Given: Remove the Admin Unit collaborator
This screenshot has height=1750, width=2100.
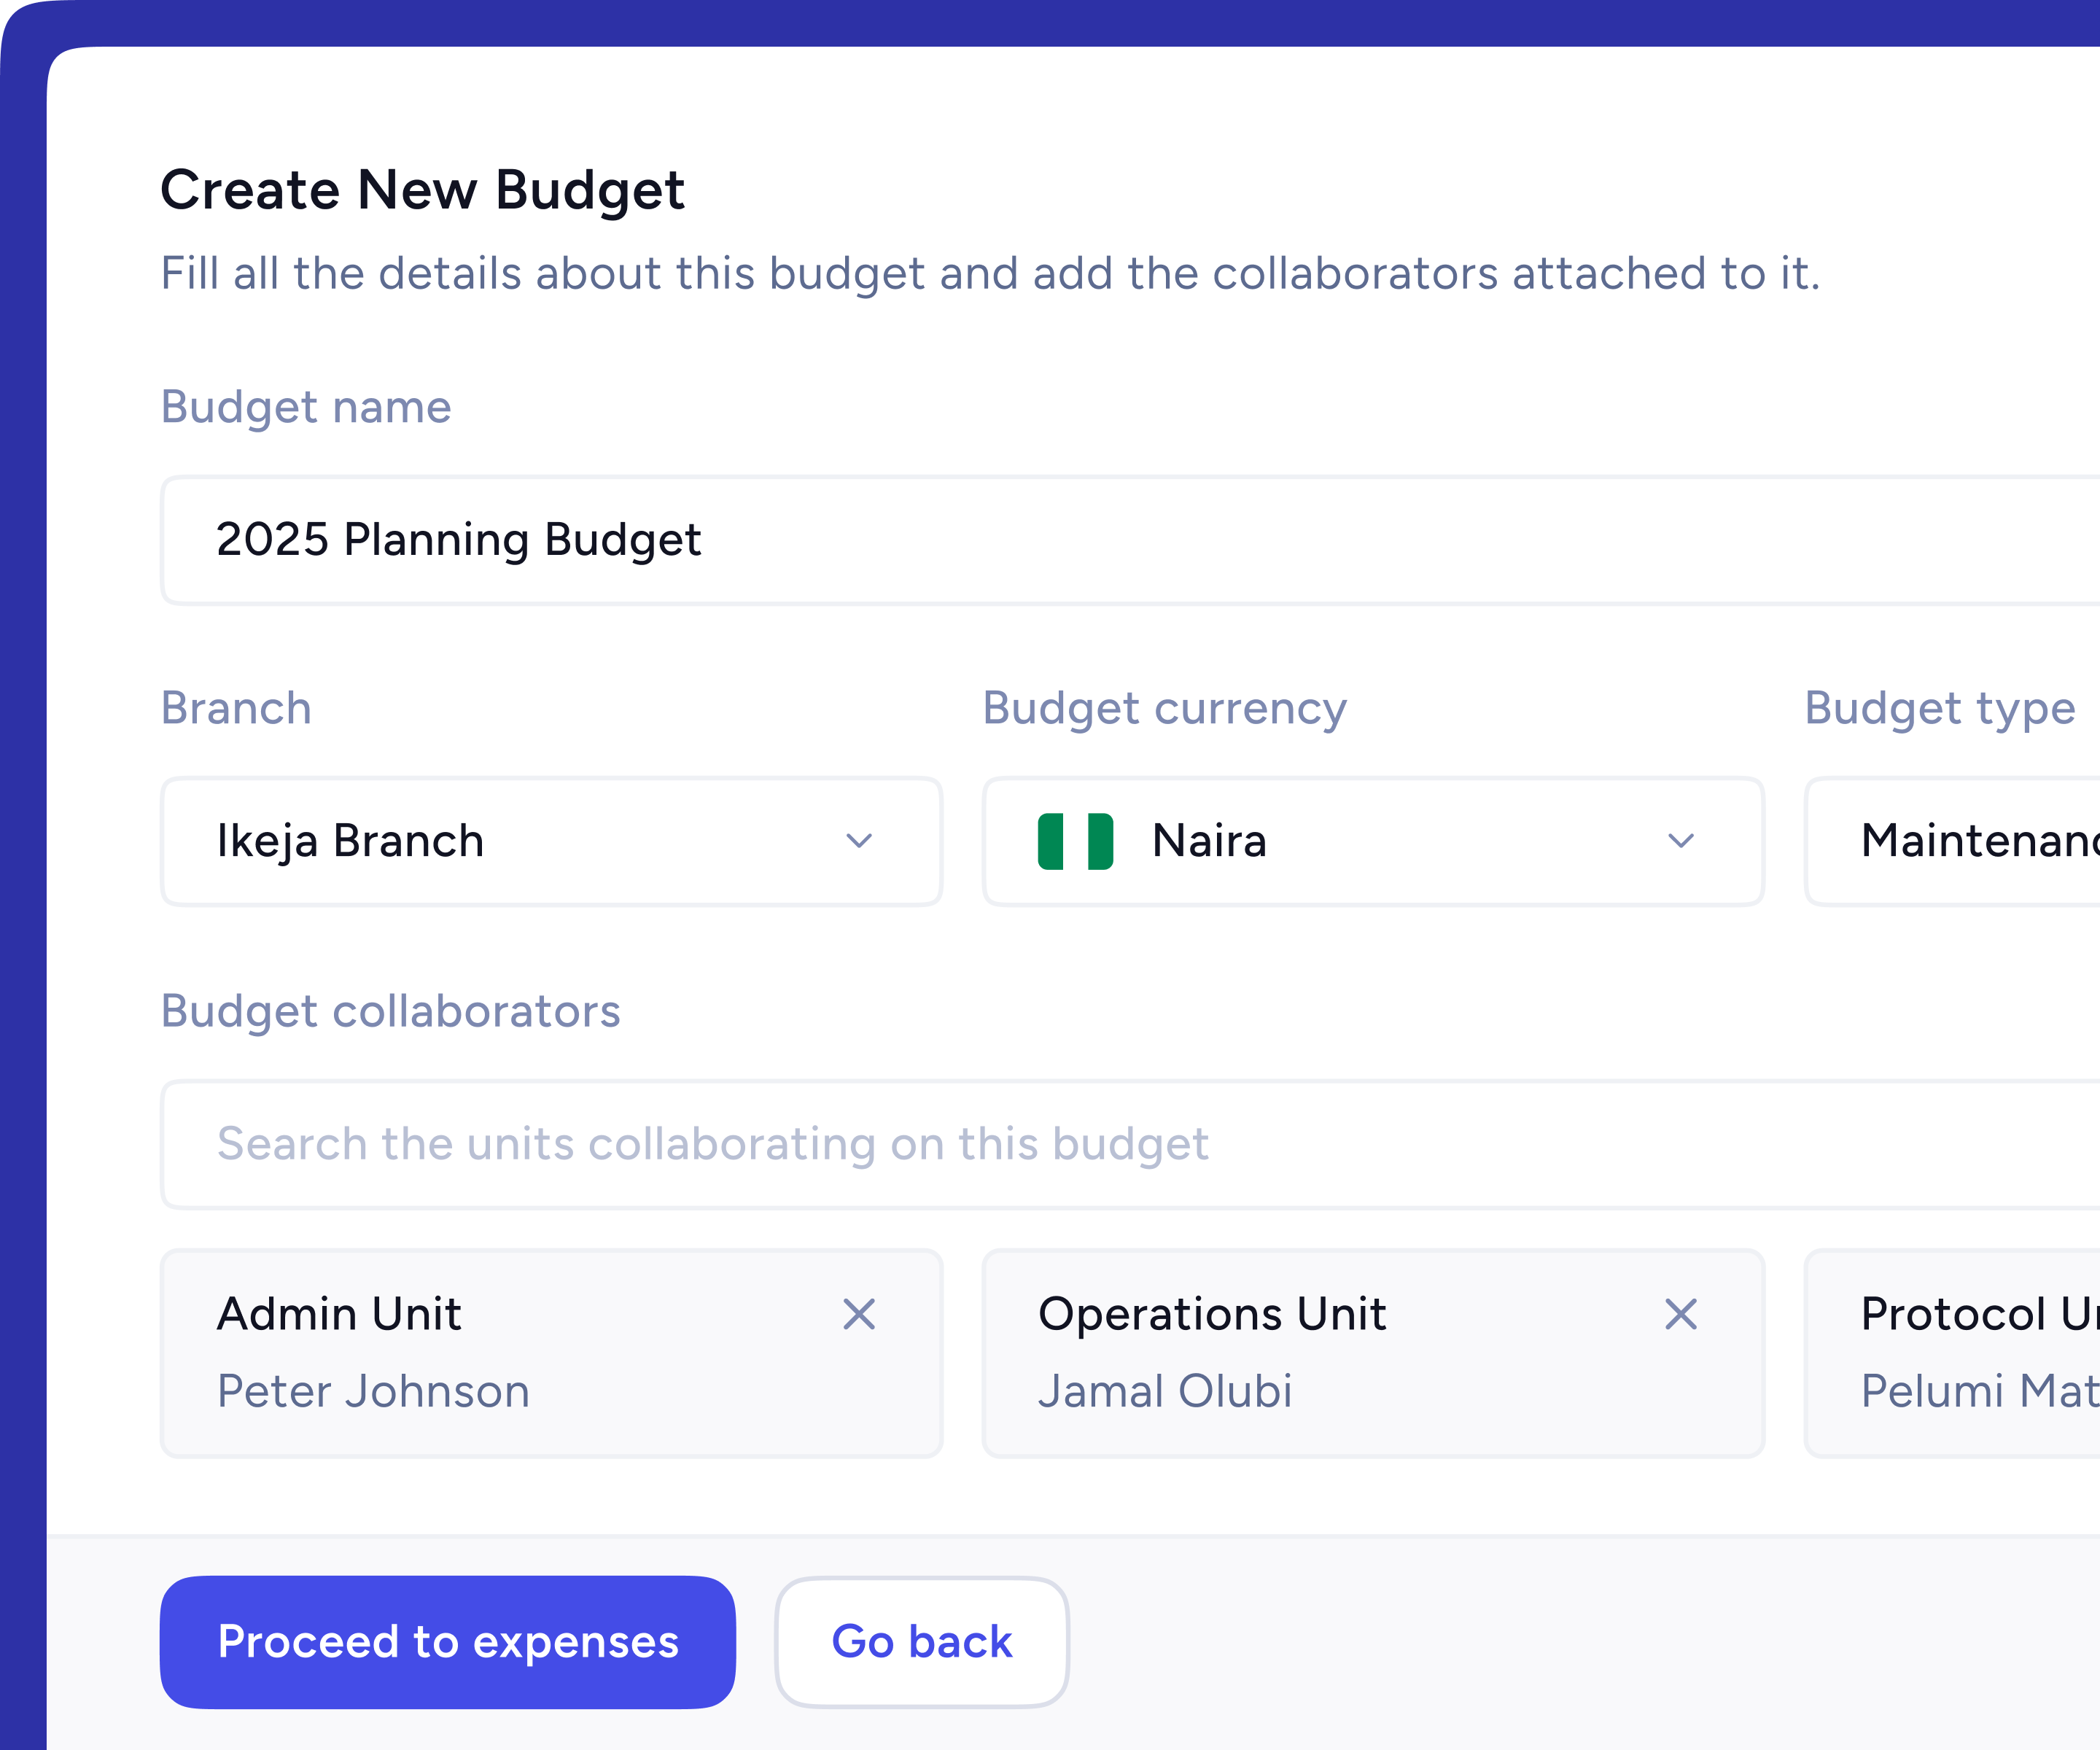Looking at the screenshot, I should (860, 1315).
